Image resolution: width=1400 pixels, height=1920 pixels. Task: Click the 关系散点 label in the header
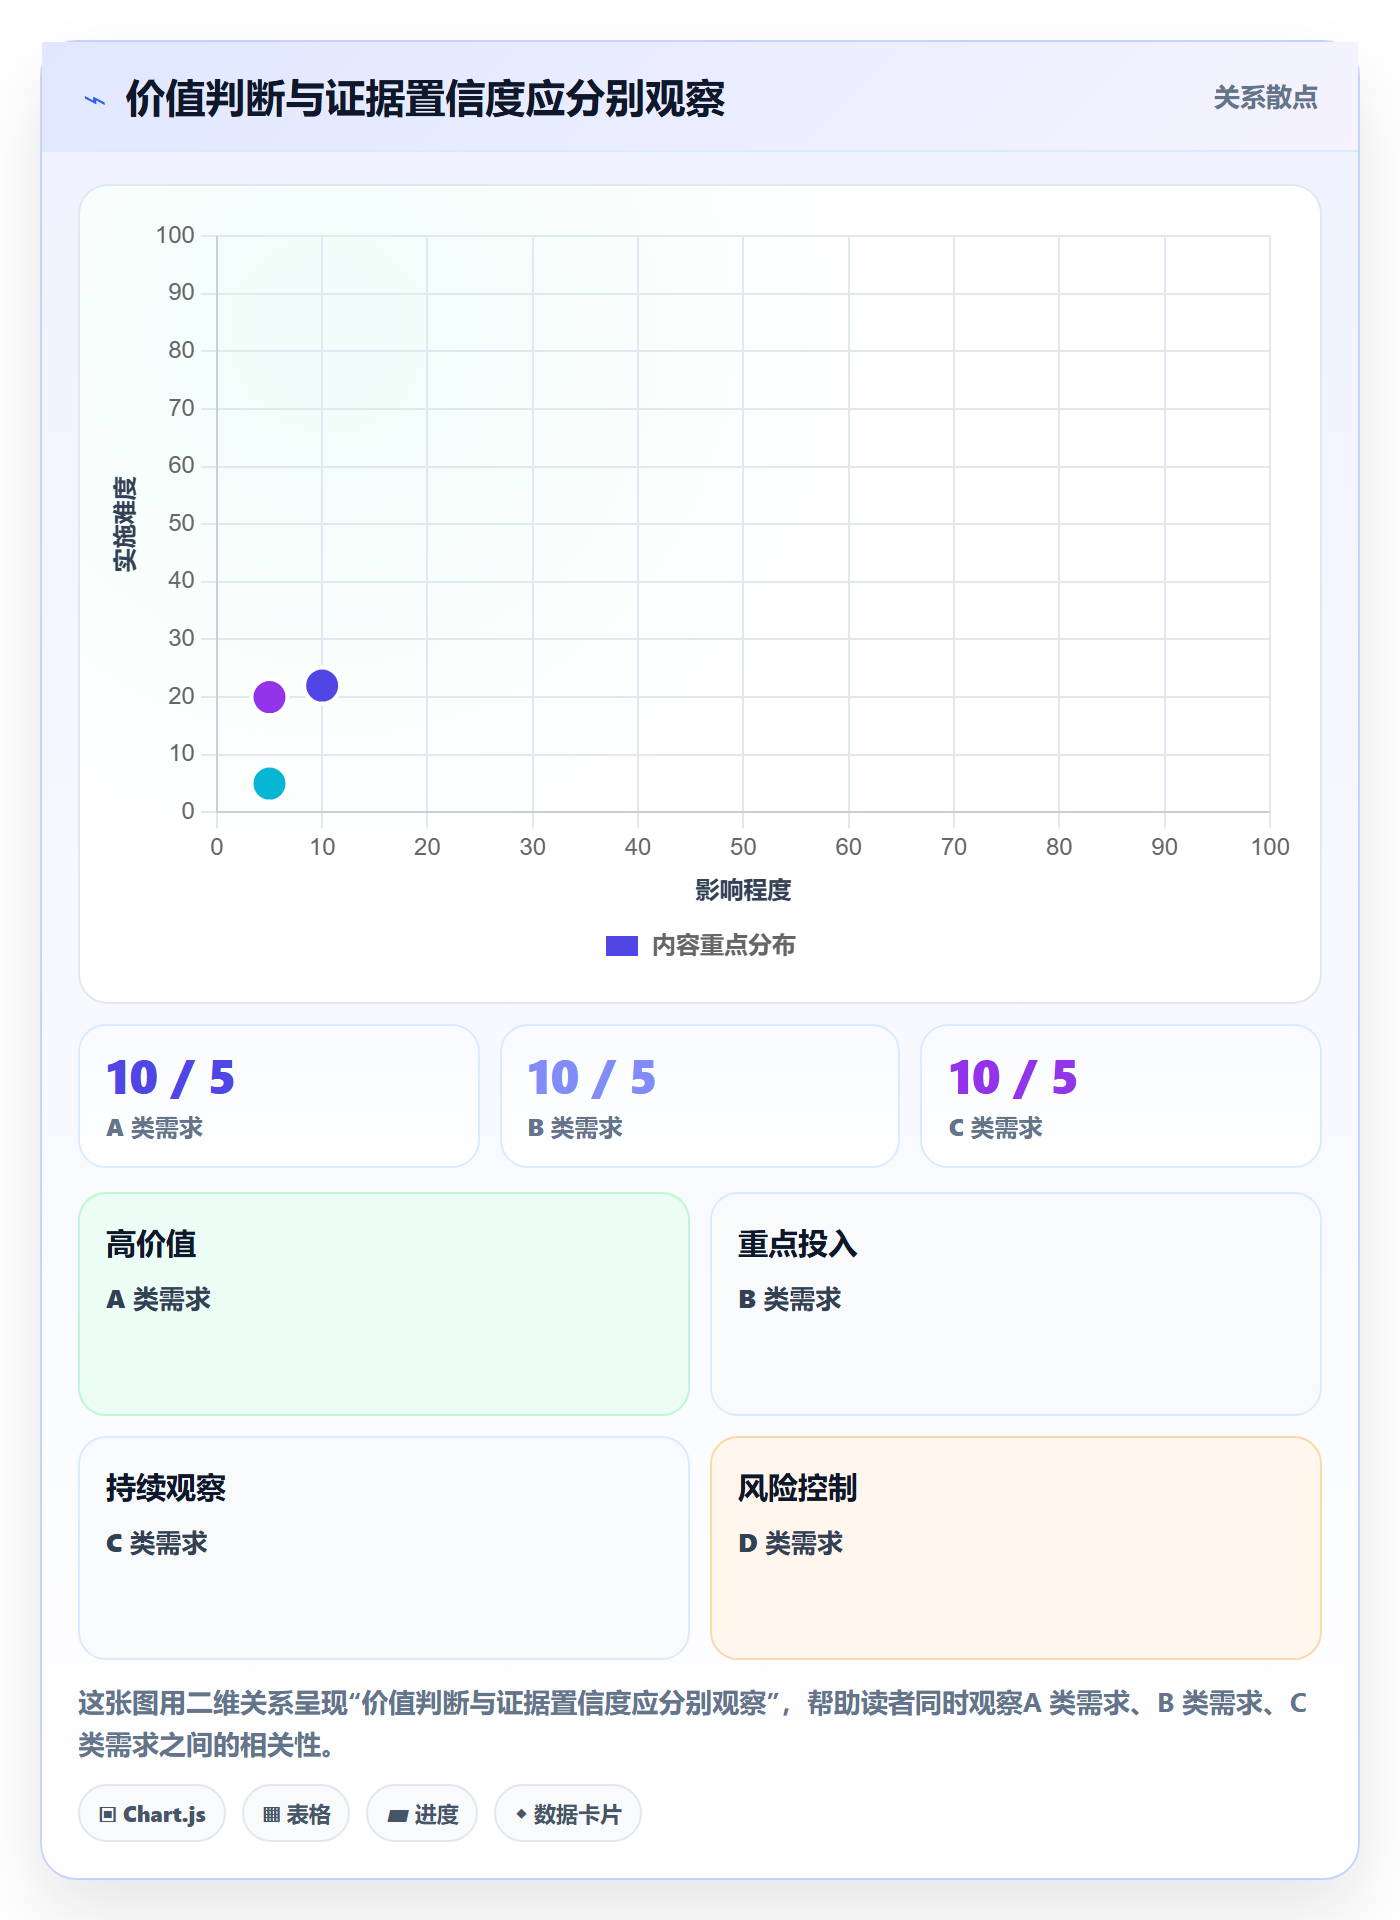[1265, 98]
